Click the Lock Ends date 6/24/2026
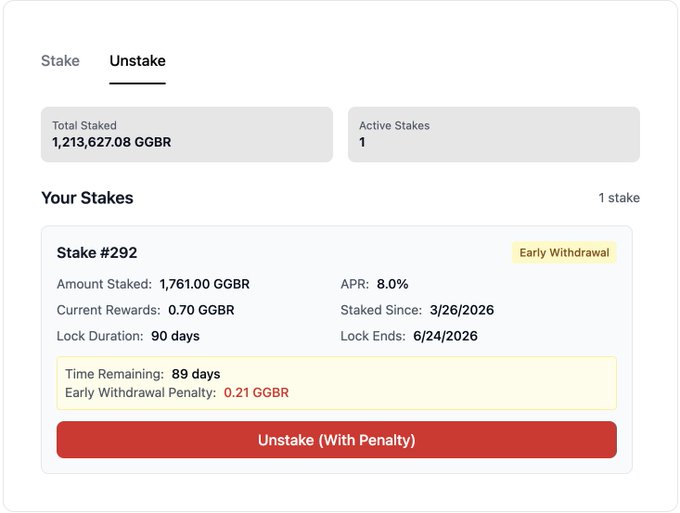 445,336
